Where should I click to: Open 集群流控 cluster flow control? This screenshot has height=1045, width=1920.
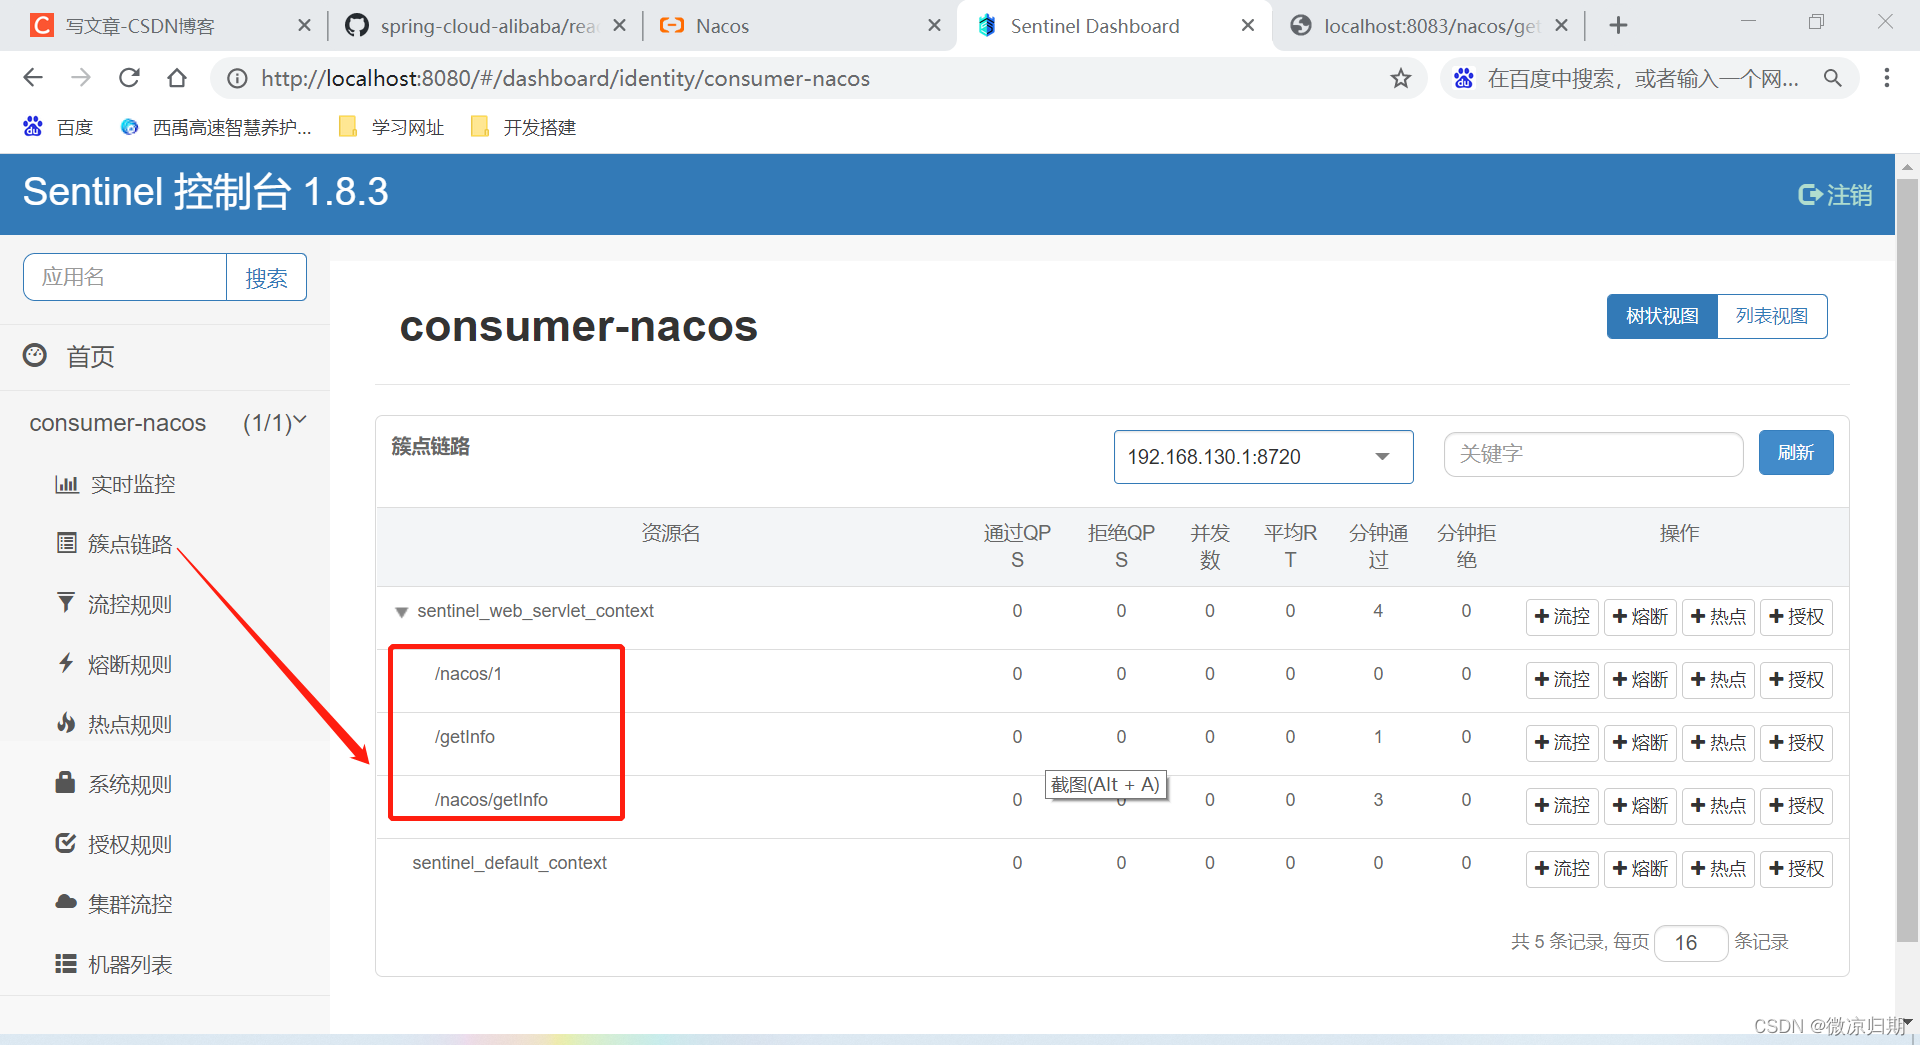point(115,904)
